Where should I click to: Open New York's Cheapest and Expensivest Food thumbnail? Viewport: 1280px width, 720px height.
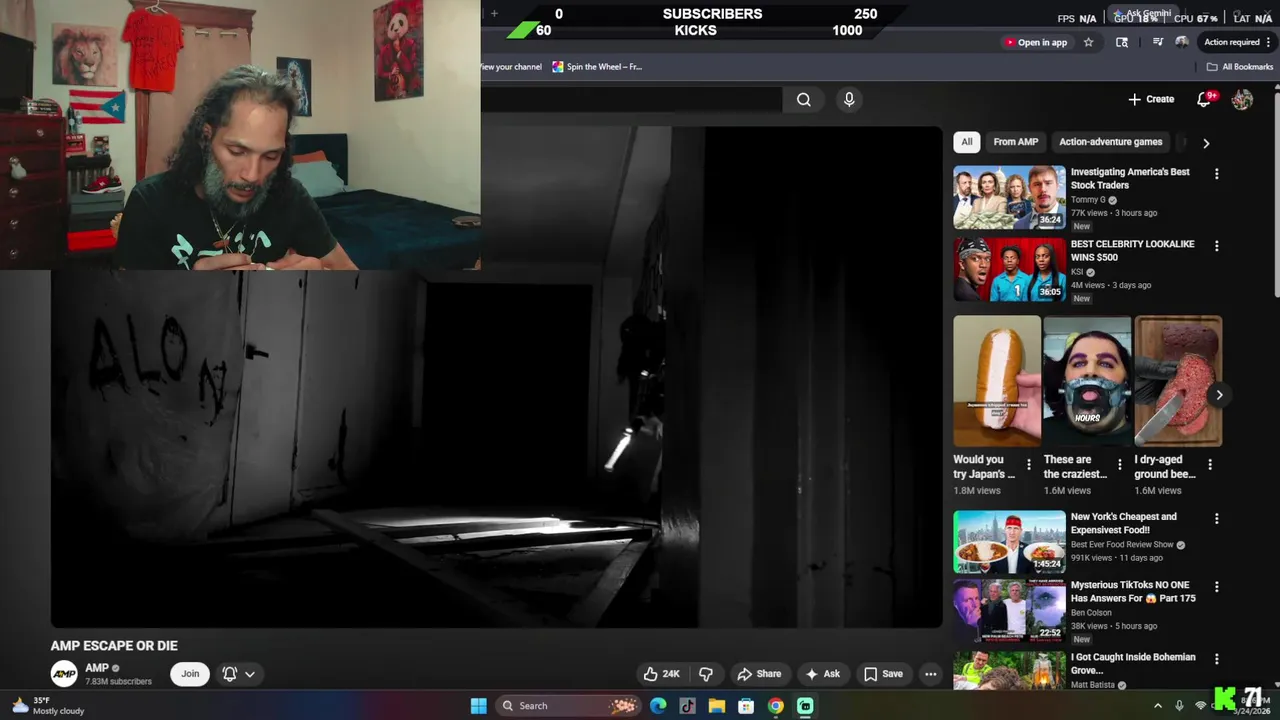(1009, 543)
